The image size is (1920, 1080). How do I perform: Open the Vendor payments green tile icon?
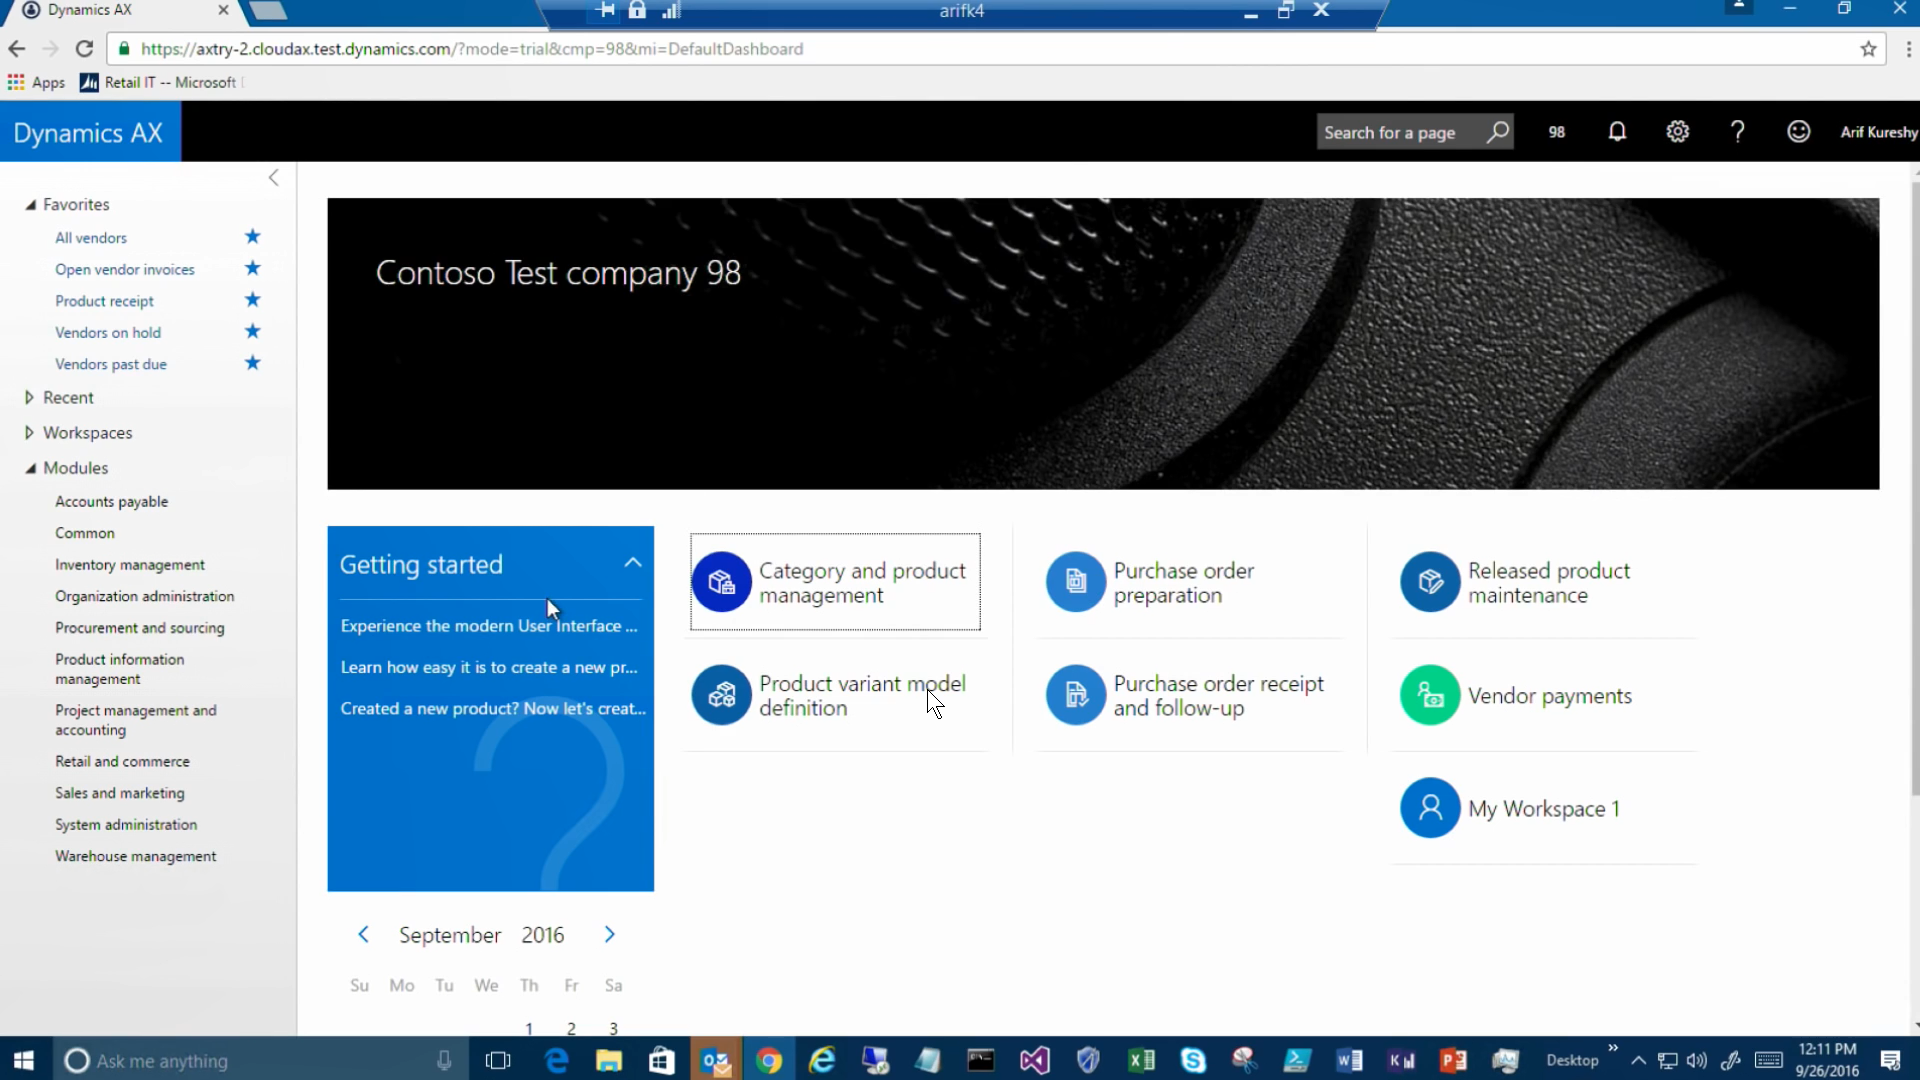coord(1430,695)
